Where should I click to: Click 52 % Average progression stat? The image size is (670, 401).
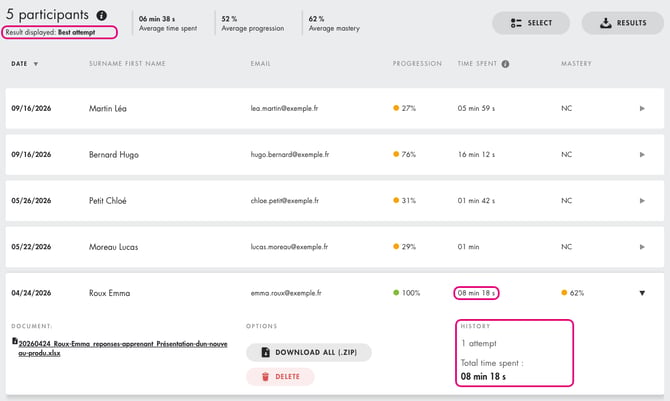pos(252,24)
